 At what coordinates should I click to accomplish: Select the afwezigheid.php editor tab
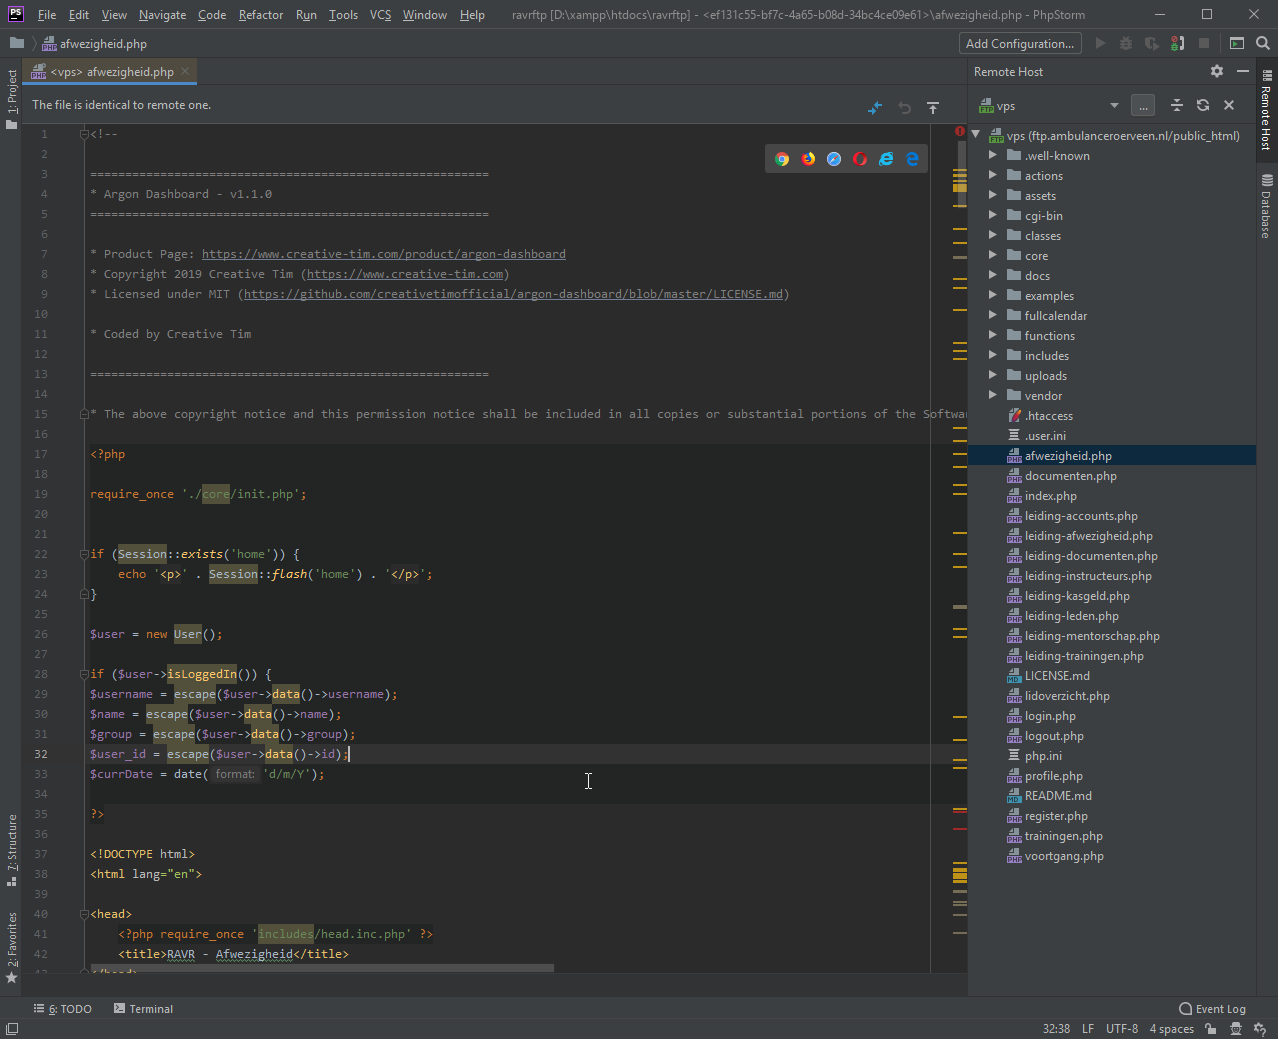click(112, 72)
